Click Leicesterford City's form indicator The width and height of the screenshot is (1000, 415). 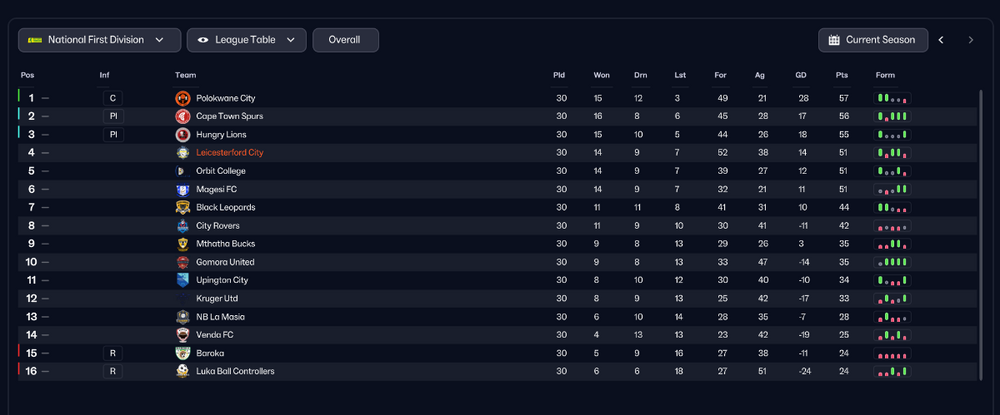(892, 153)
